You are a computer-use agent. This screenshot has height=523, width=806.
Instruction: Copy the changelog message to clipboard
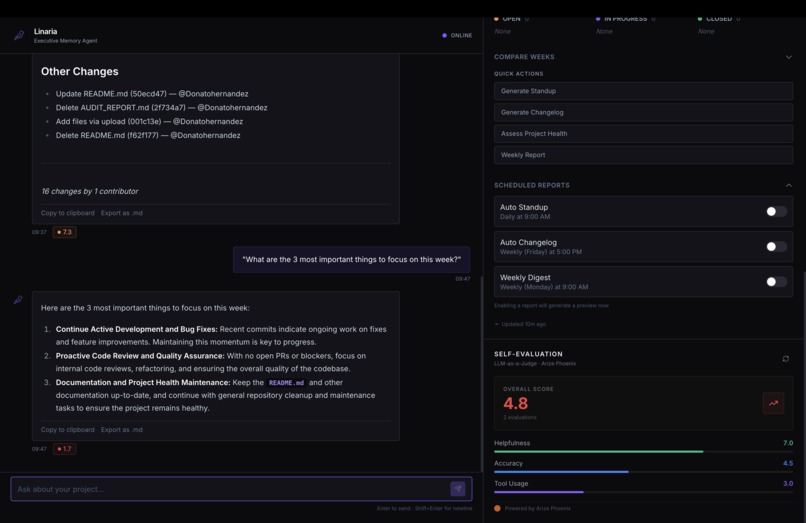click(68, 213)
